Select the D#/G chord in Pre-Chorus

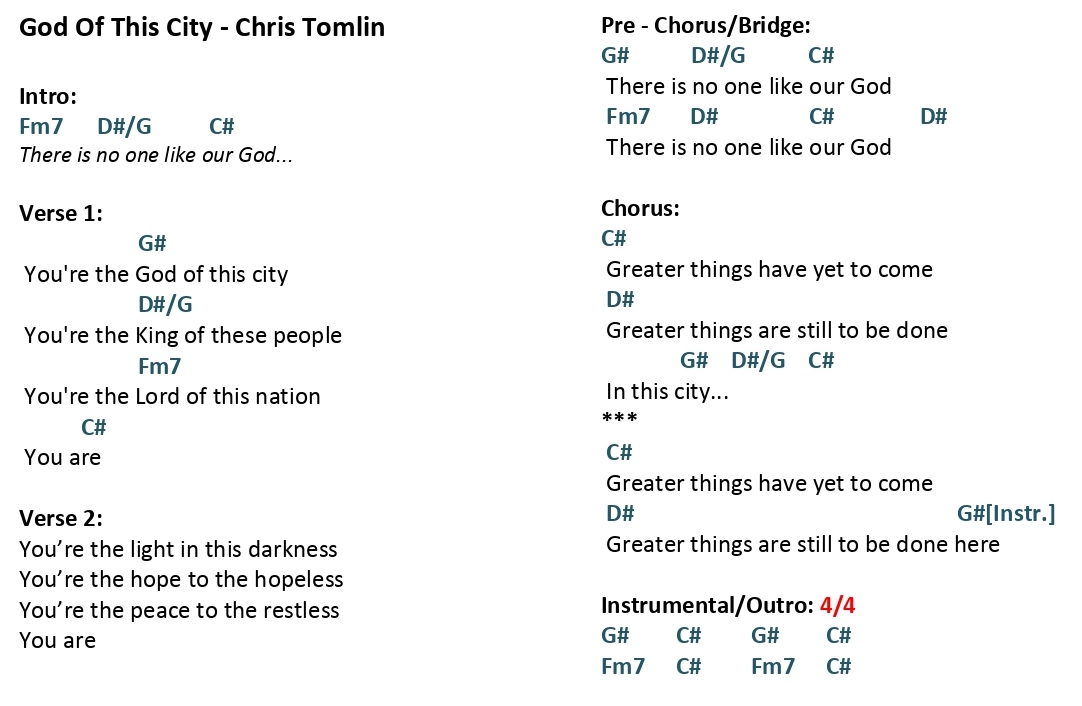point(718,55)
